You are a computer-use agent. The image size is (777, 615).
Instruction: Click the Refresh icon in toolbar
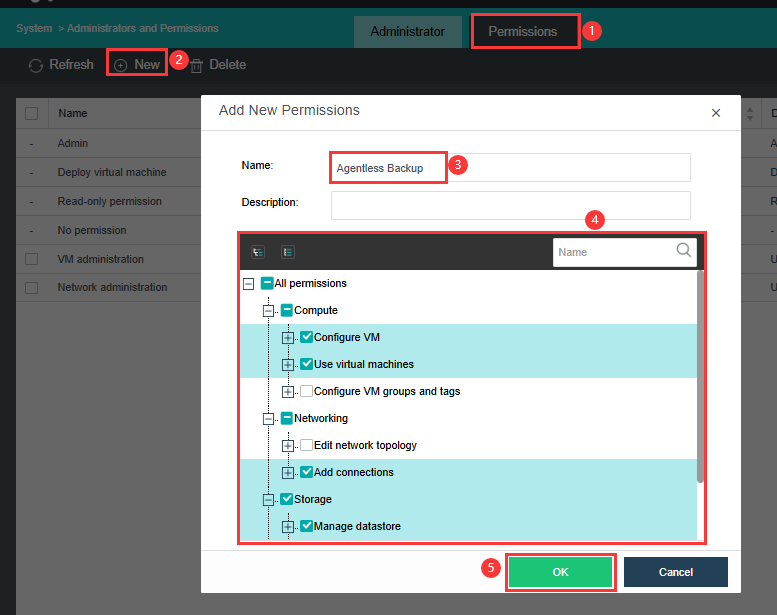coord(35,65)
